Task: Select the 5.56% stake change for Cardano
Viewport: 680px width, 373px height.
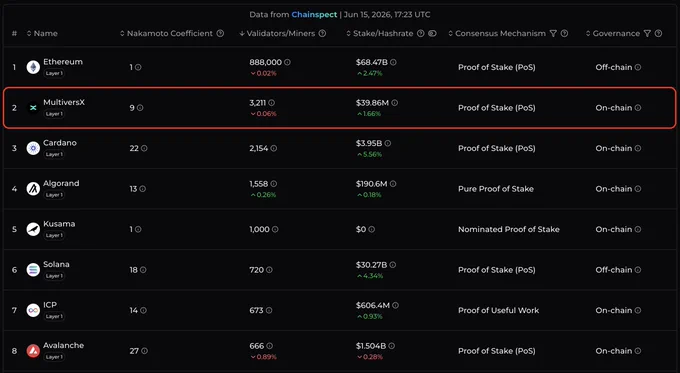Action: pyautogui.click(x=369, y=154)
